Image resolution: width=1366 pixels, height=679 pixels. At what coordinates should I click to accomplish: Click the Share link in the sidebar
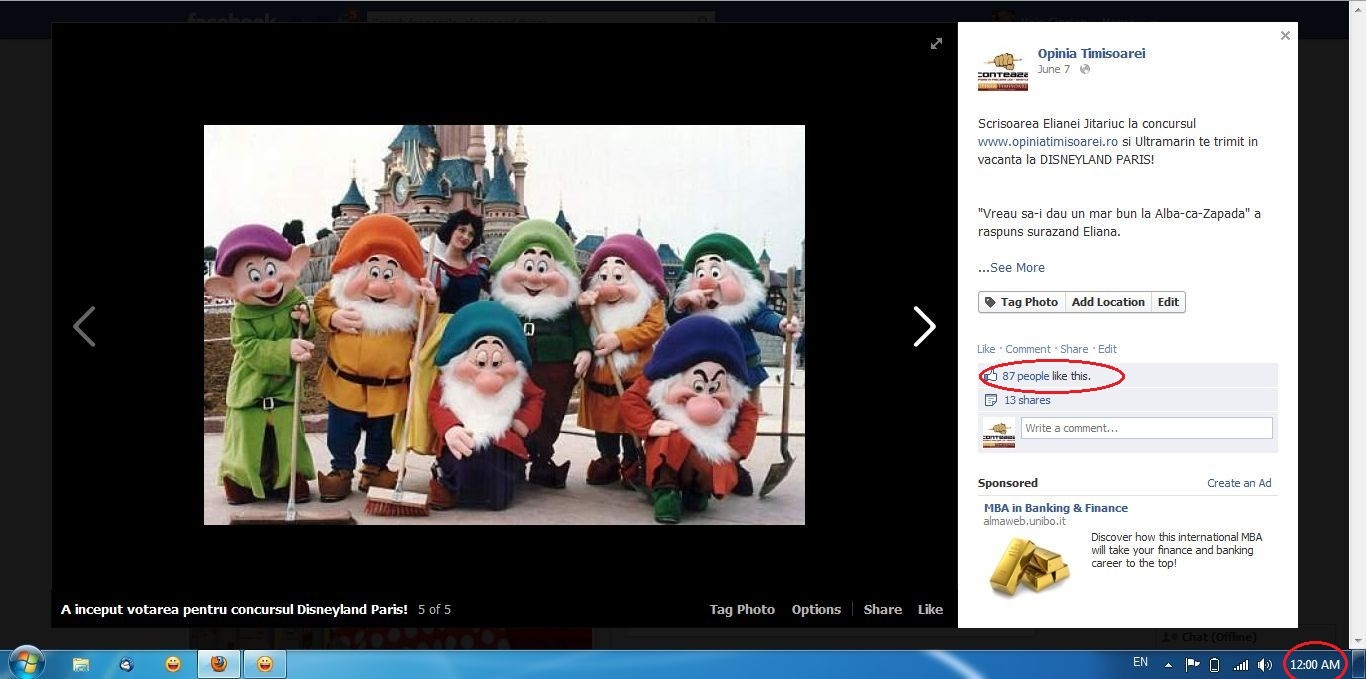[x=1074, y=349]
